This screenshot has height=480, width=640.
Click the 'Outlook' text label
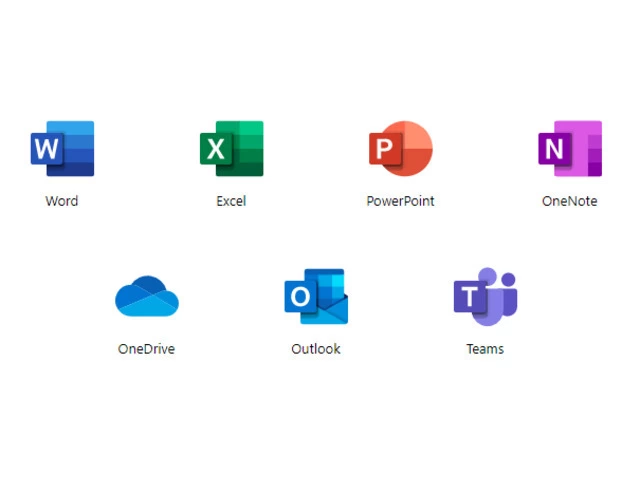pos(316,349)
